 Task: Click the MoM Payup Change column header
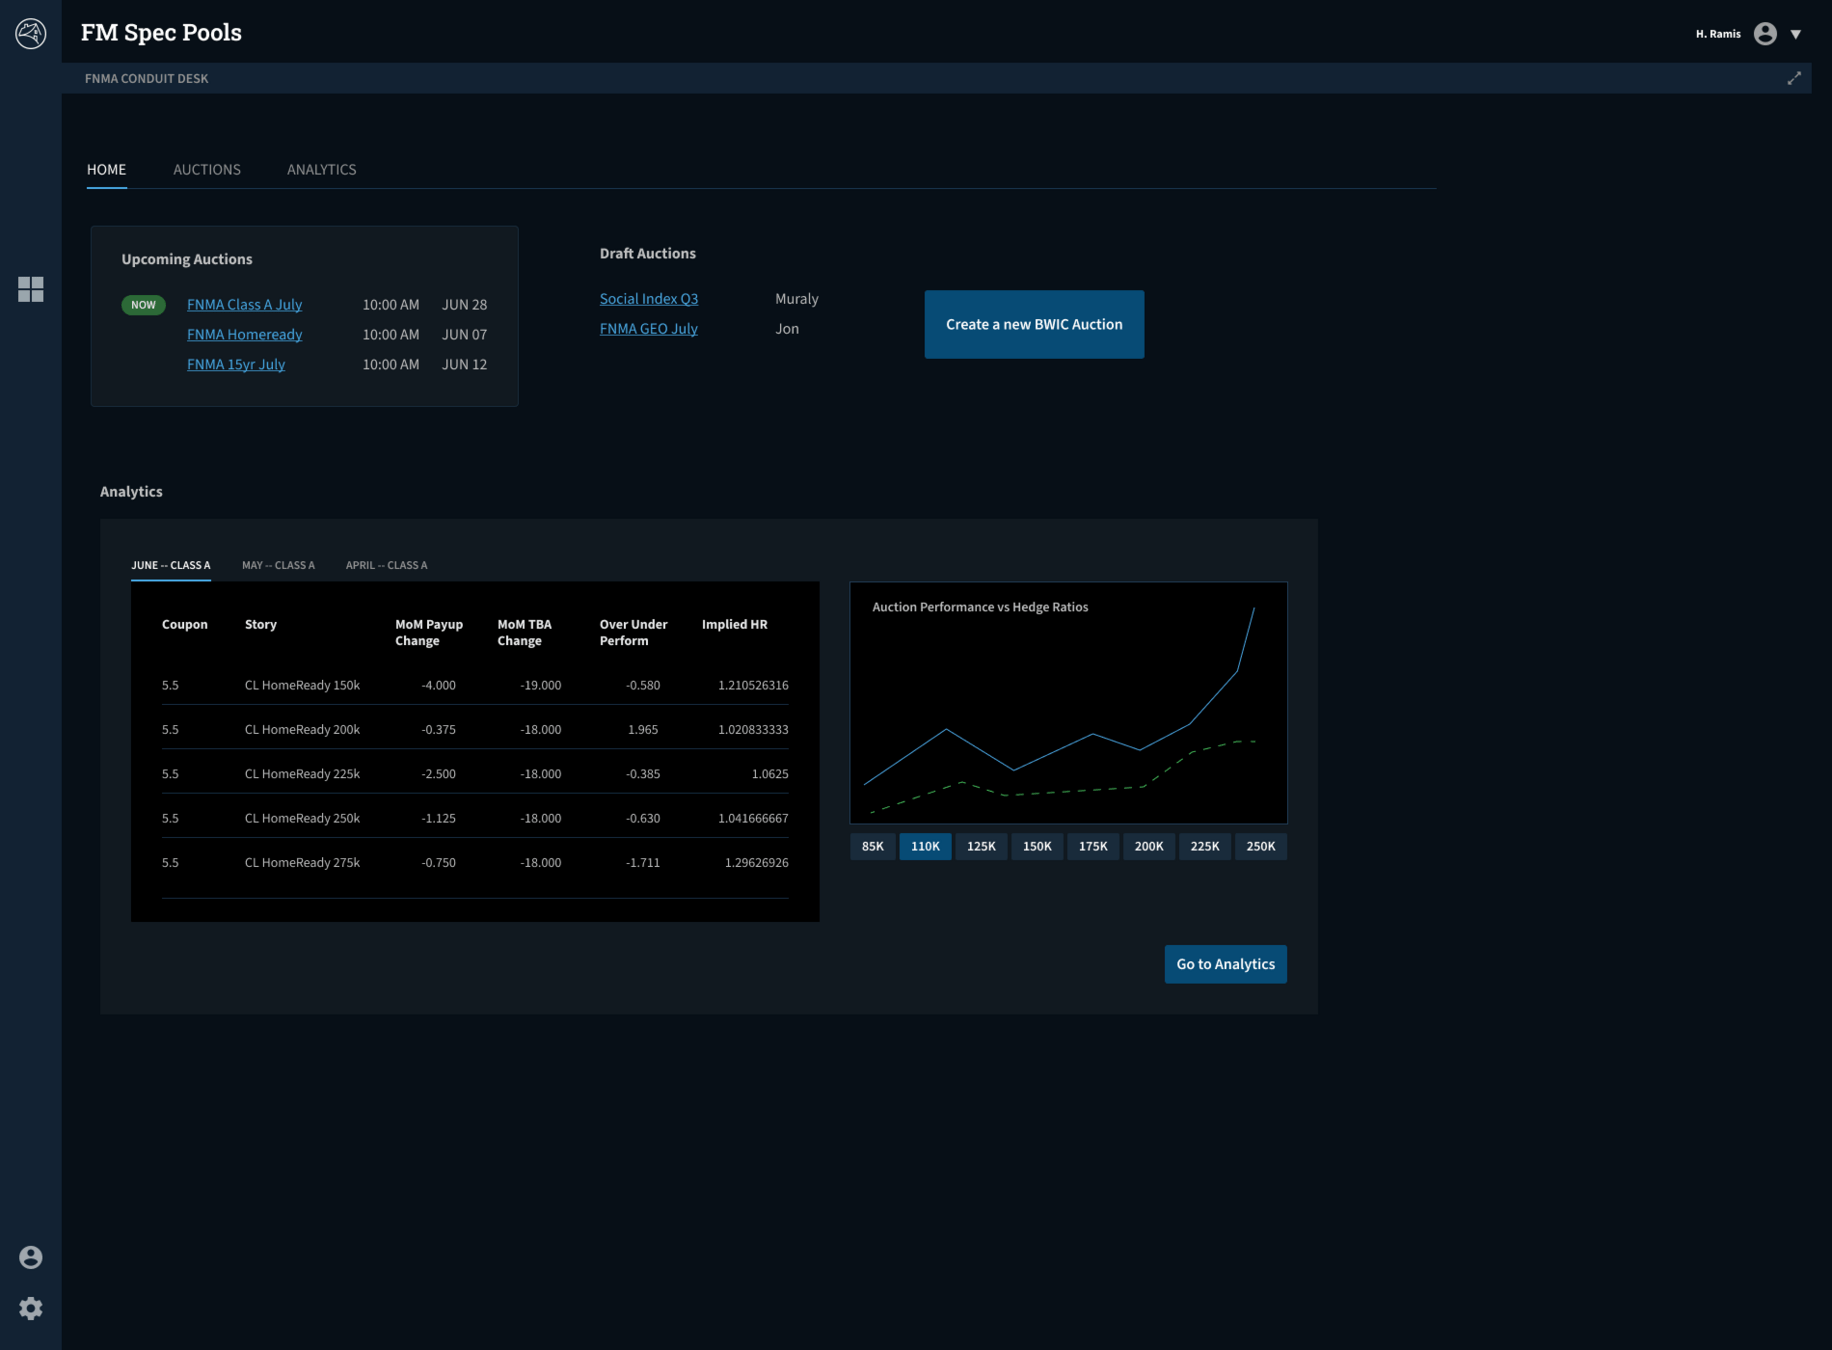pos(429,632)
